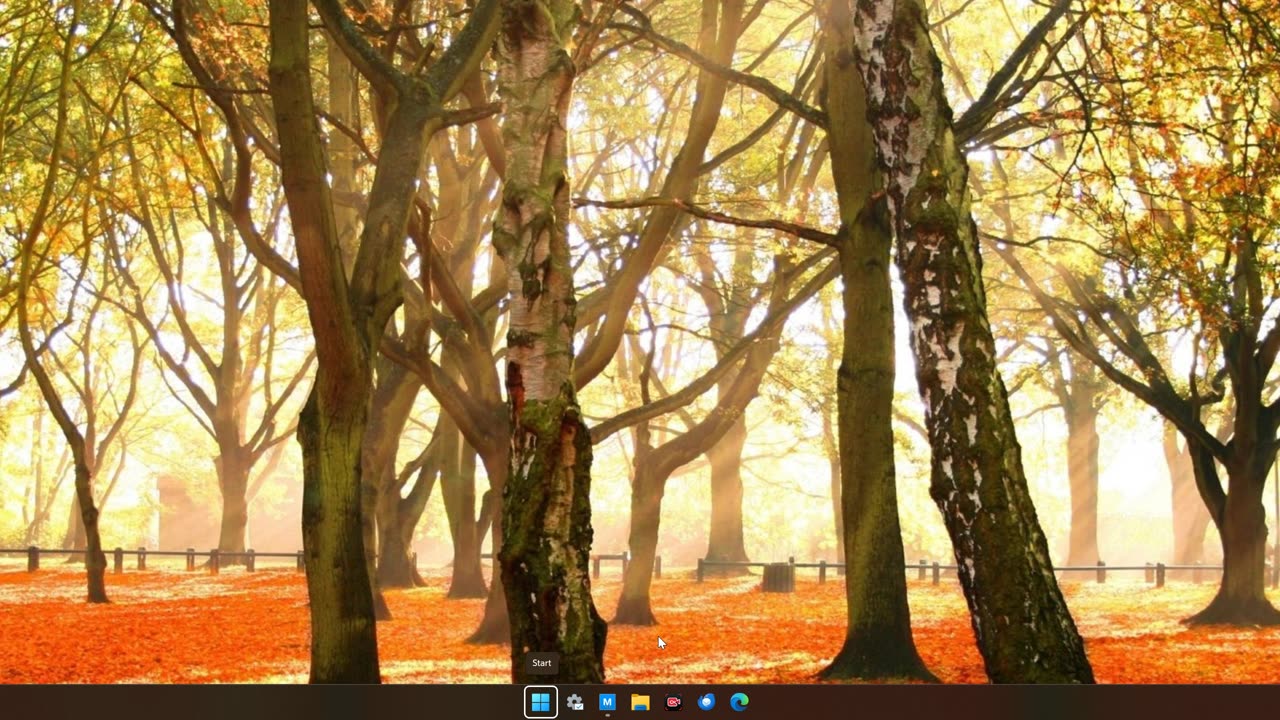Launch the red screen recorder app

click(x=673, y=702)
